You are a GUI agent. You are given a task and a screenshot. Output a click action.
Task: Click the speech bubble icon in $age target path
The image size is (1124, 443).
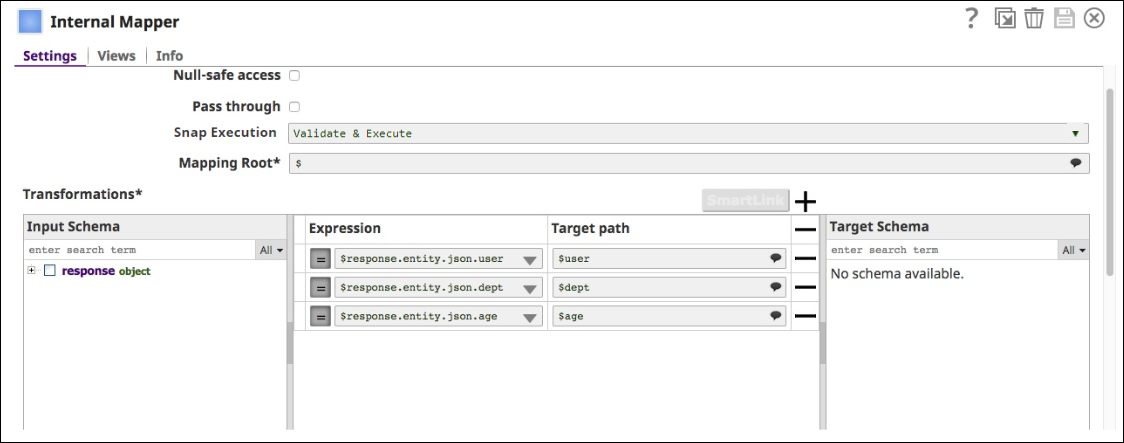pos(775,316)
